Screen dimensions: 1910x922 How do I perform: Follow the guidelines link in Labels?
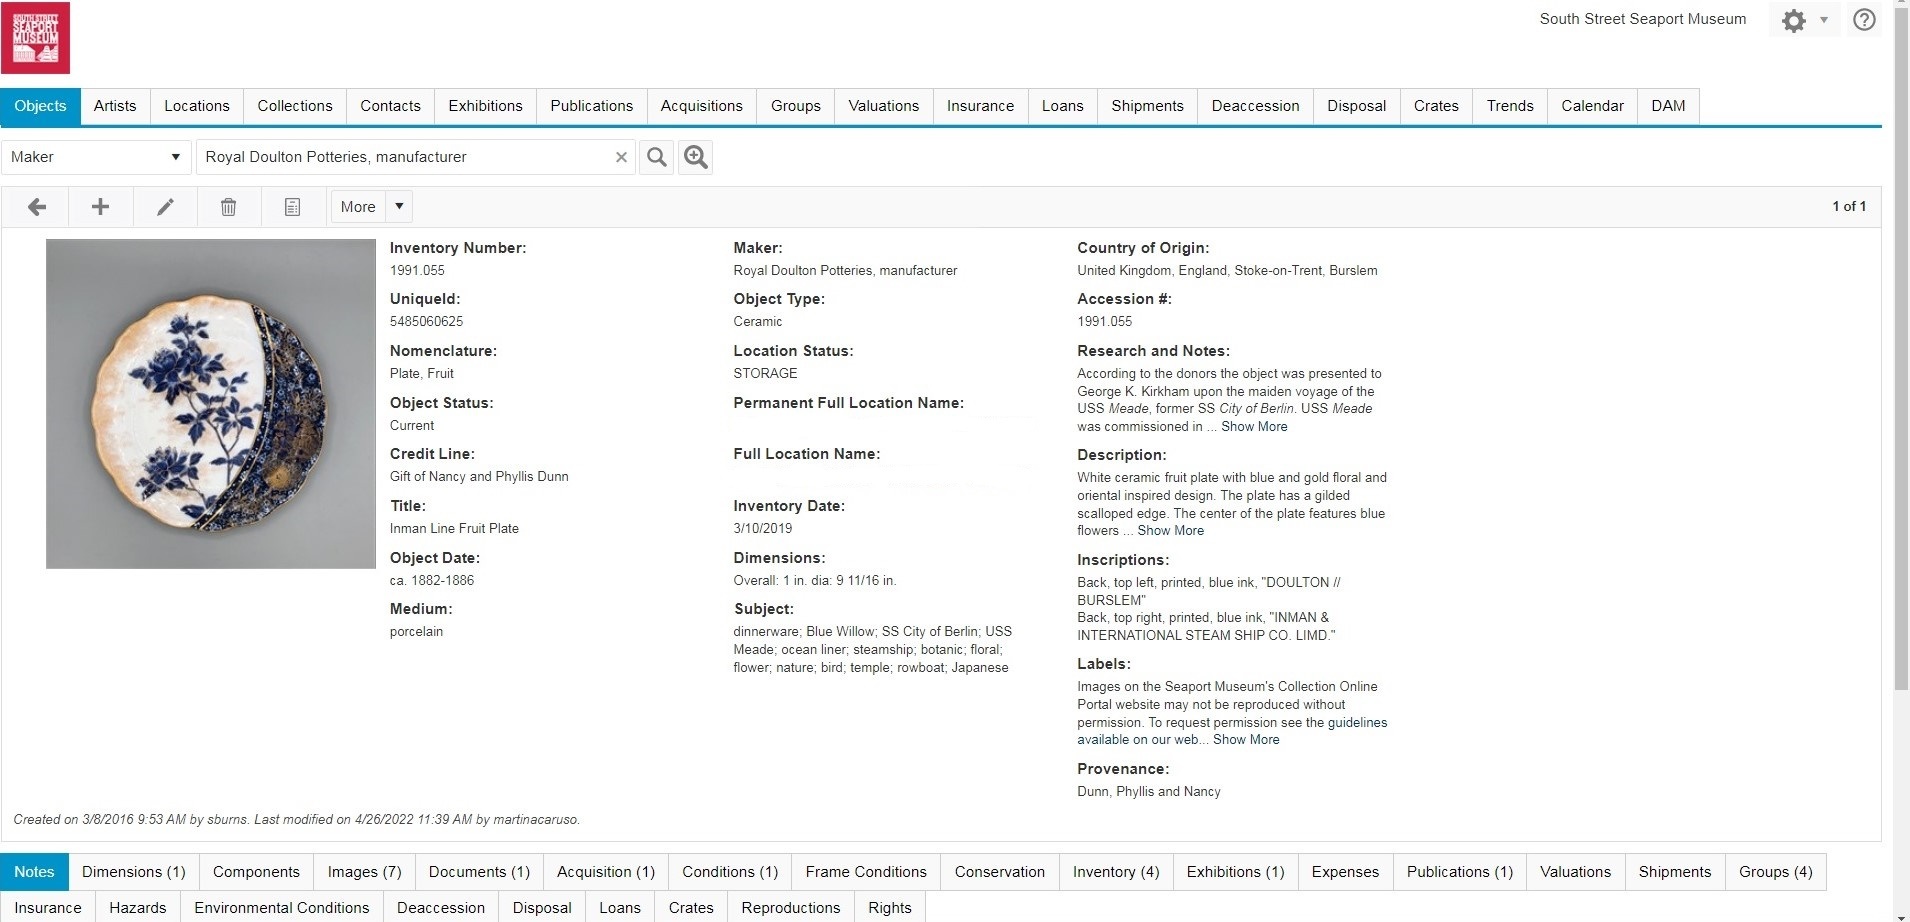click(x=1357, y=723)
